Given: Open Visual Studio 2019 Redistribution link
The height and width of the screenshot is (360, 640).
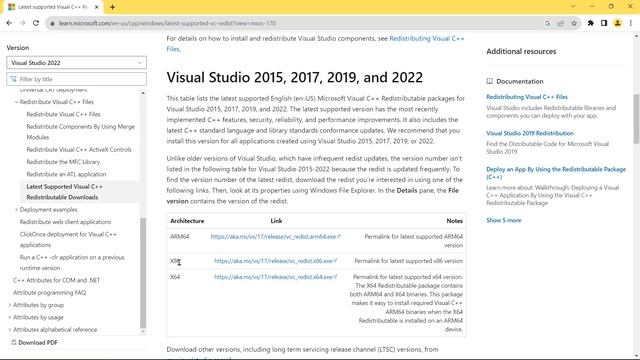Looking at the screenshot, I should [530, 133].
